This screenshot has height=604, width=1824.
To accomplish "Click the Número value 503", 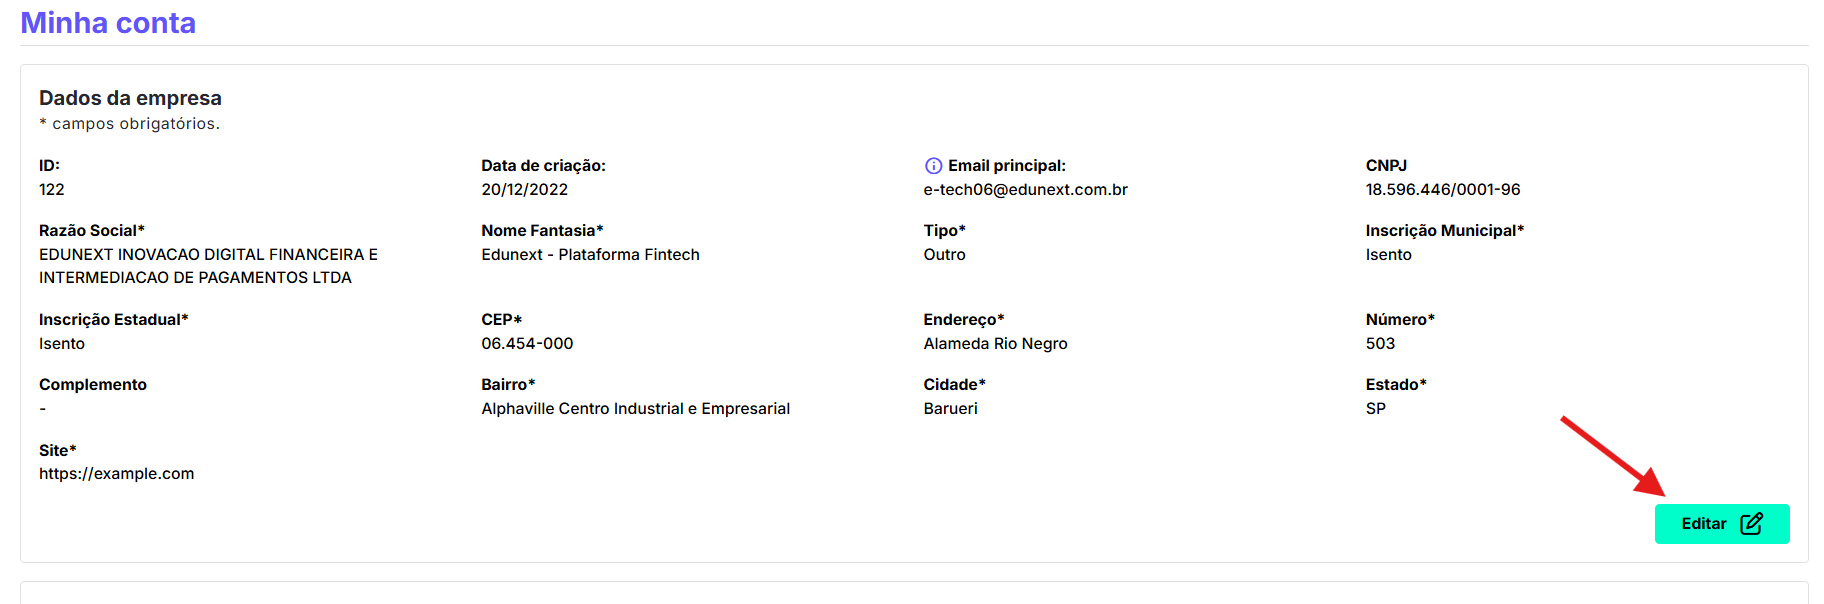I will (1380, 344).
